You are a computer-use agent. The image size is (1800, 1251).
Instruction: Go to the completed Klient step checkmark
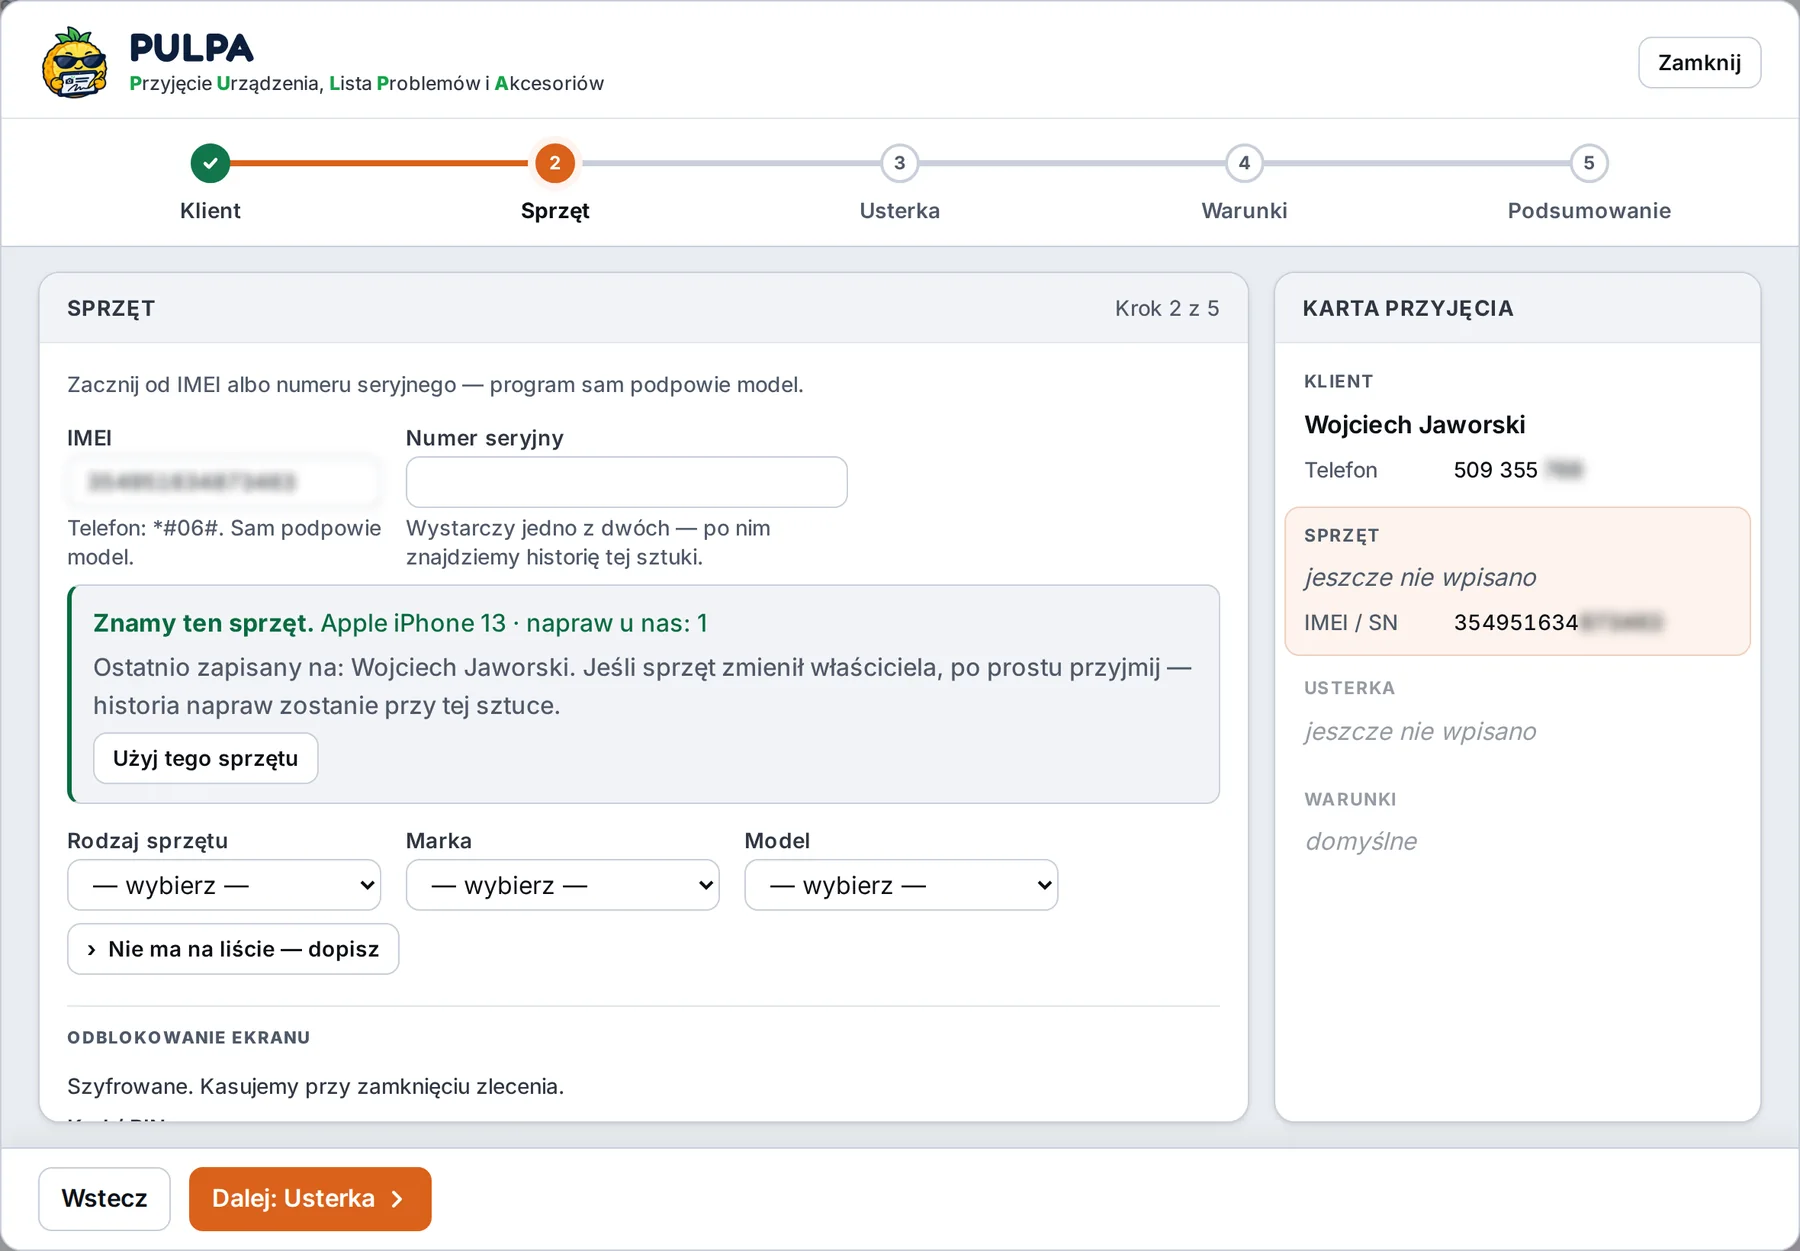point(210,163)
